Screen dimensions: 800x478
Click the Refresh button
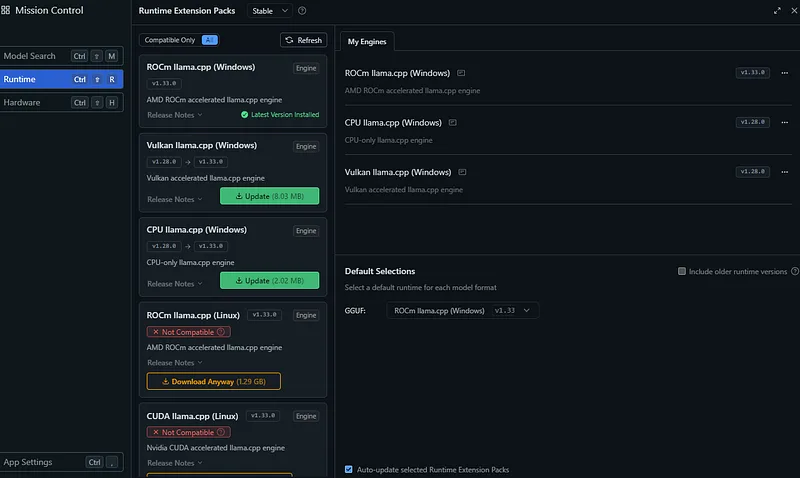point(304,40)
